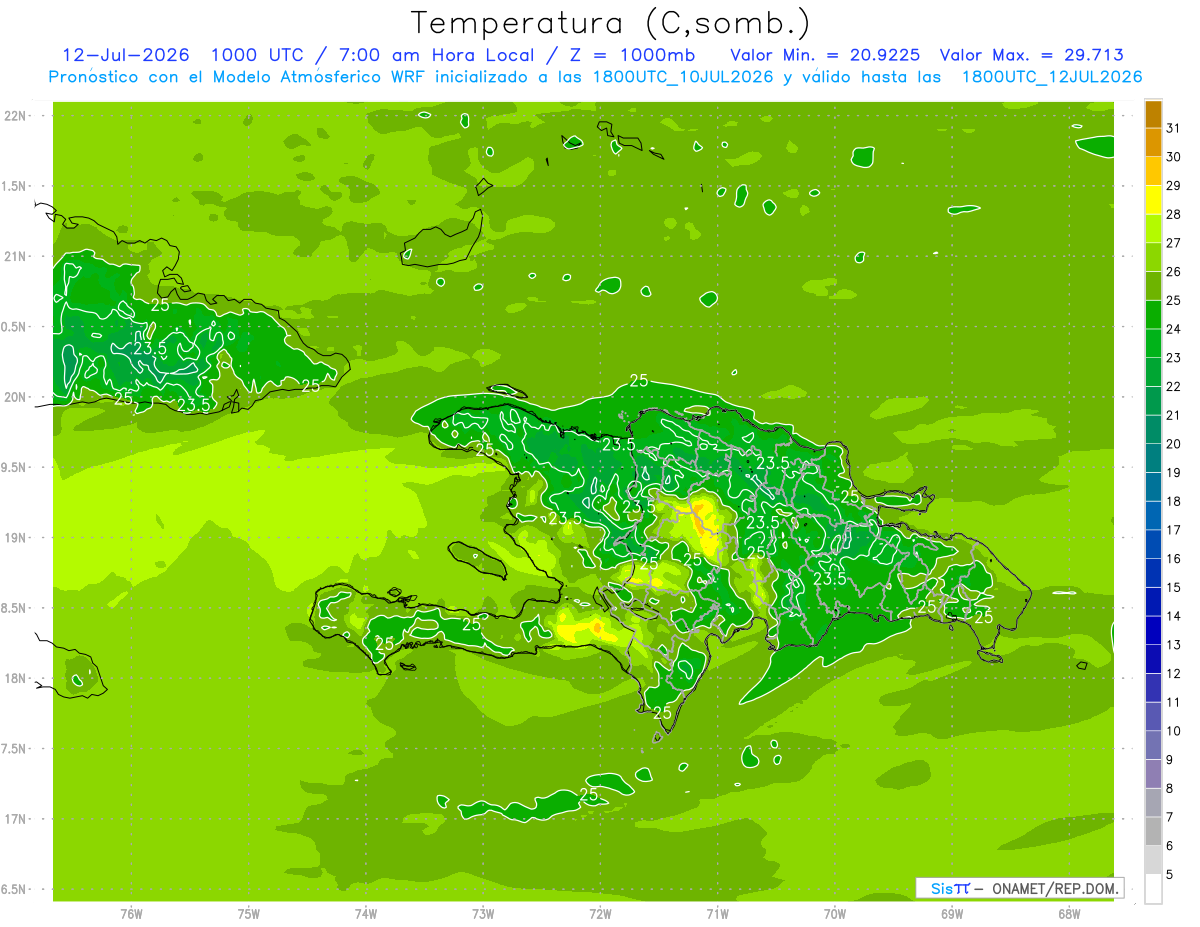Screen dimensions: 1200x927
Task: Click the SisPI ONAMET/REP.DOM. credit box
Action: pos(1019,888)
